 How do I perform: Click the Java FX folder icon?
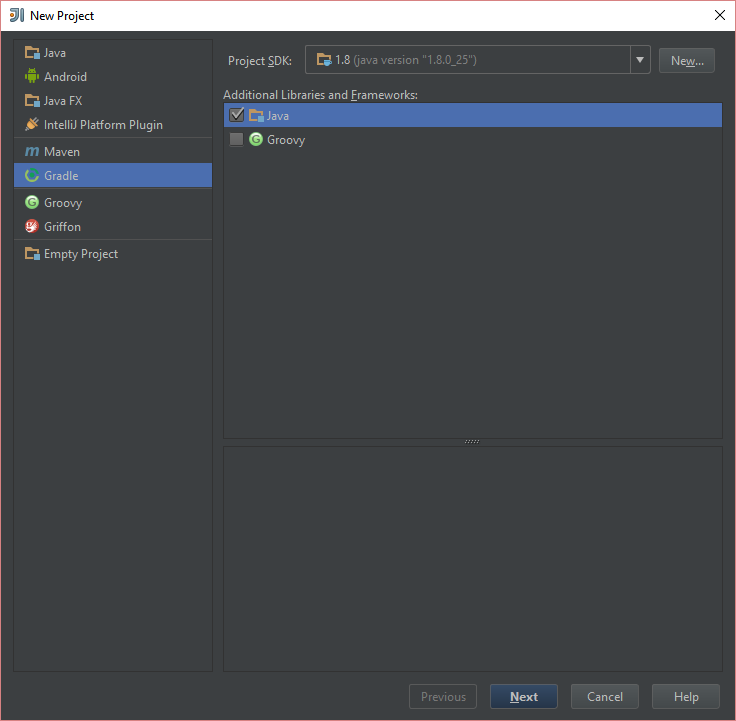[x=32, y=100]
